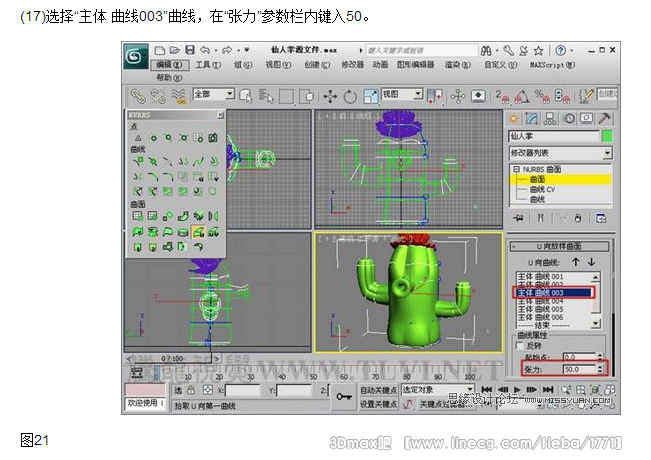Click the Select and Link chain icon
This screenshot has height=460, width=651.
[137, 96]
